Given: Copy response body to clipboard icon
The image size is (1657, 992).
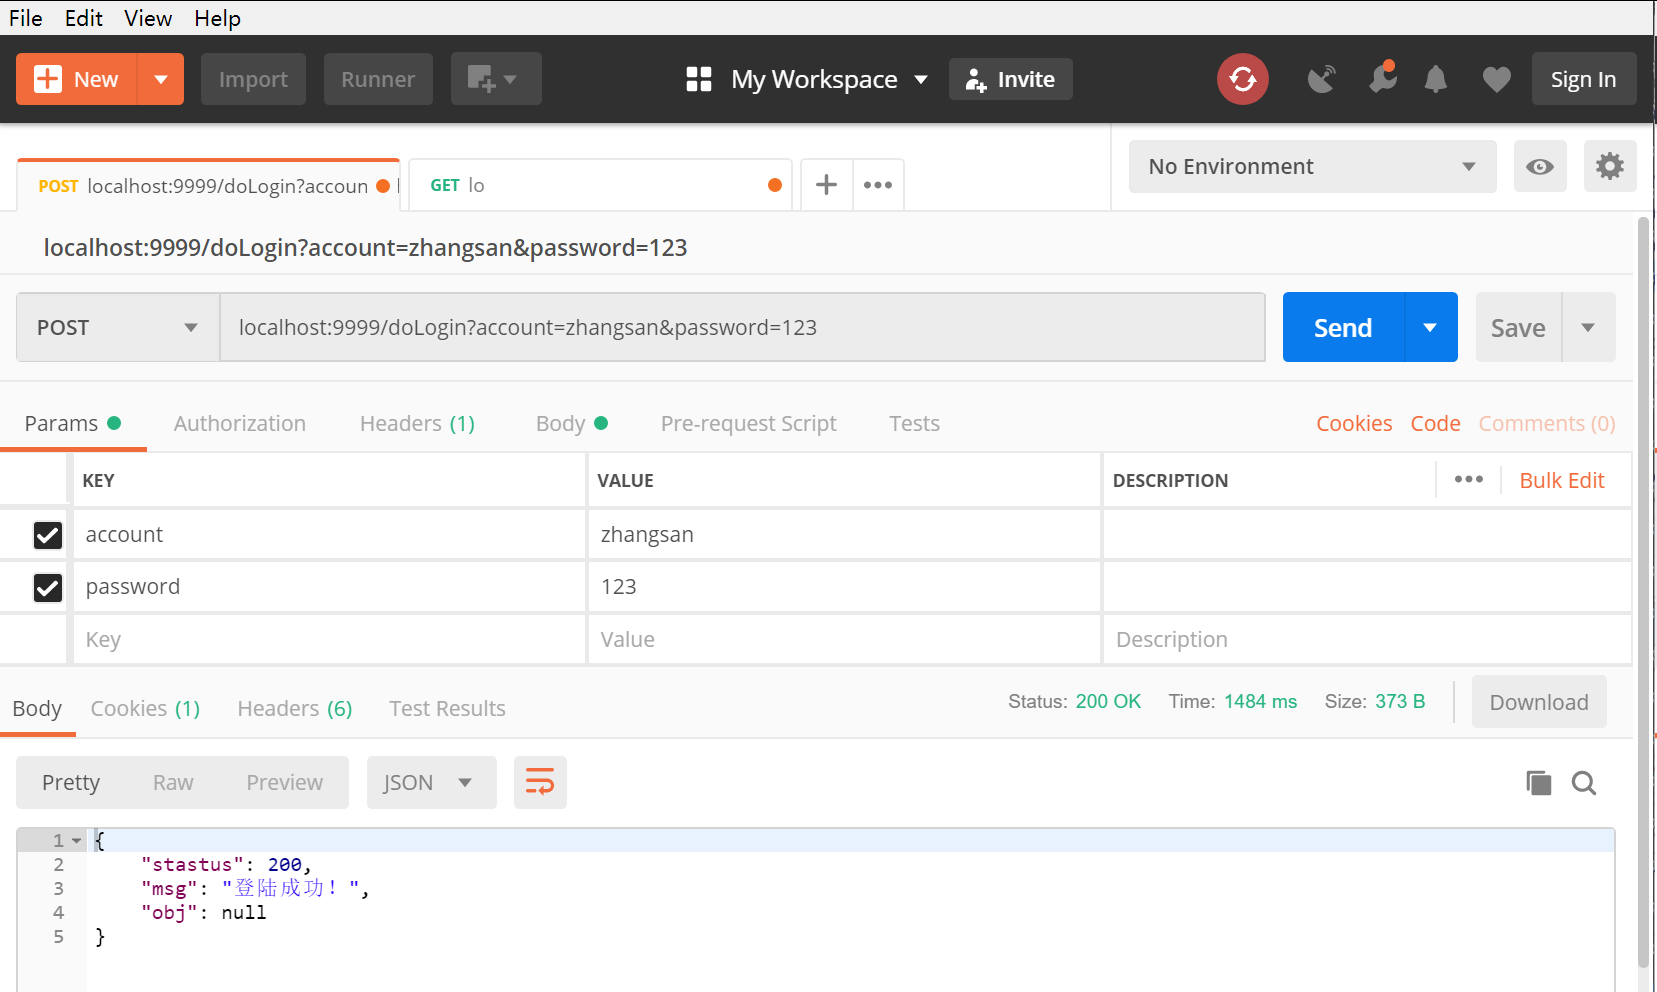Looking at the screenshot, I should click(x=1538, y=783).
